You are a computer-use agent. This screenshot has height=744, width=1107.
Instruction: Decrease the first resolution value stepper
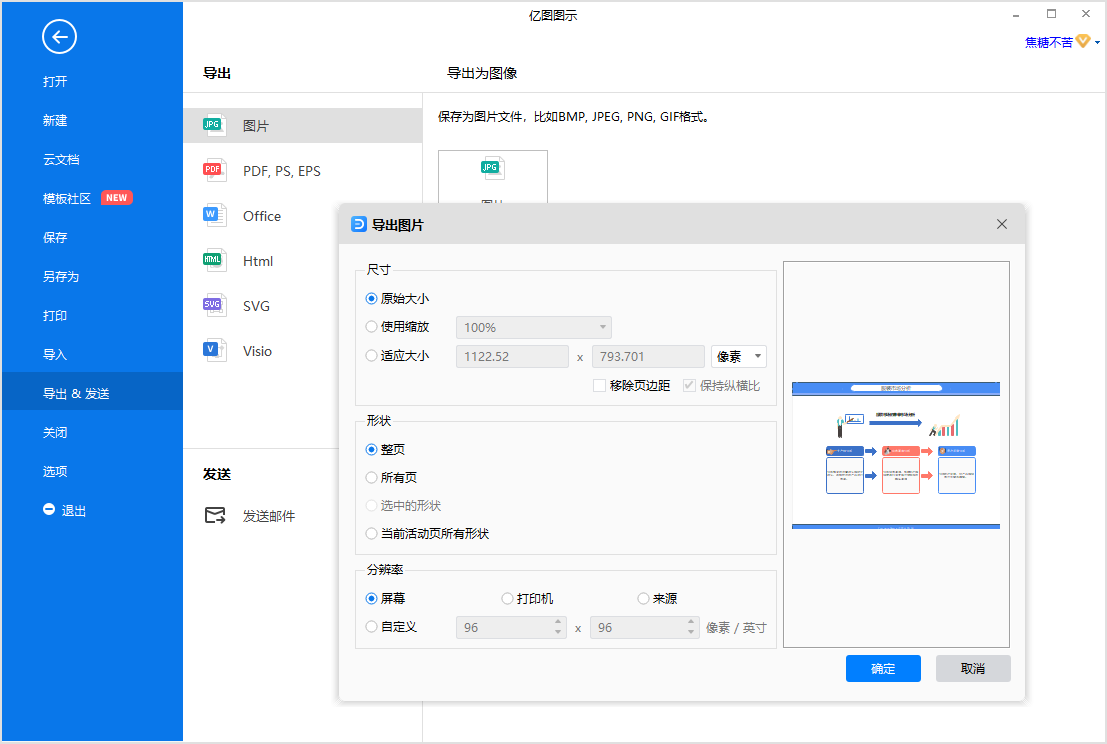click(x=558, y=632)
